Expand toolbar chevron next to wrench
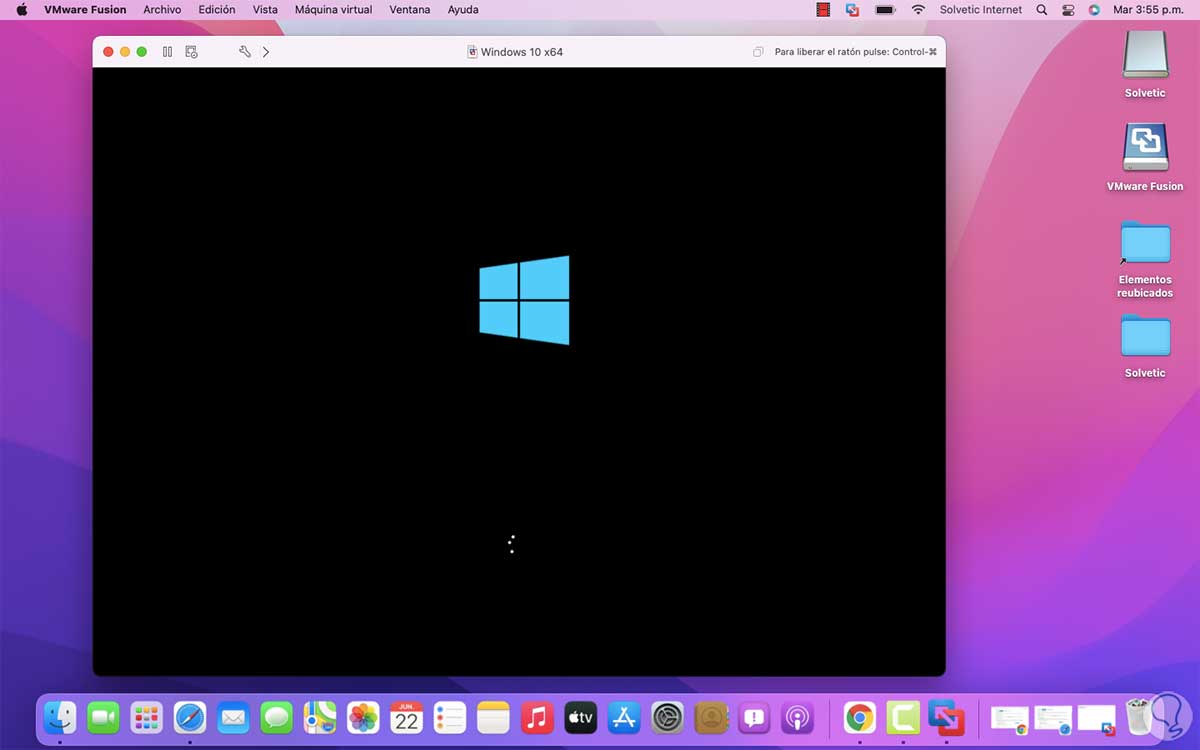The height and width of the screenshot is (750, 1200). (266, 52)
